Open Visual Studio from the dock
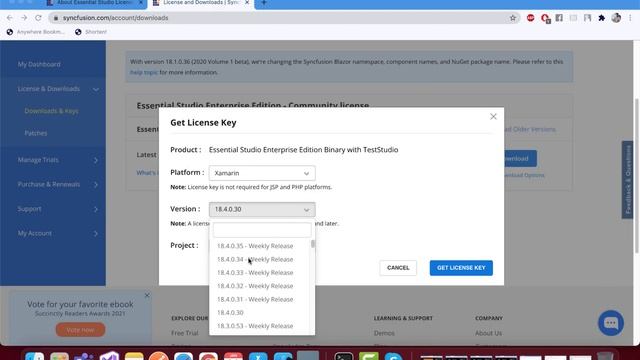Viewport: 640px width, 360px height. tap(109, 356)
